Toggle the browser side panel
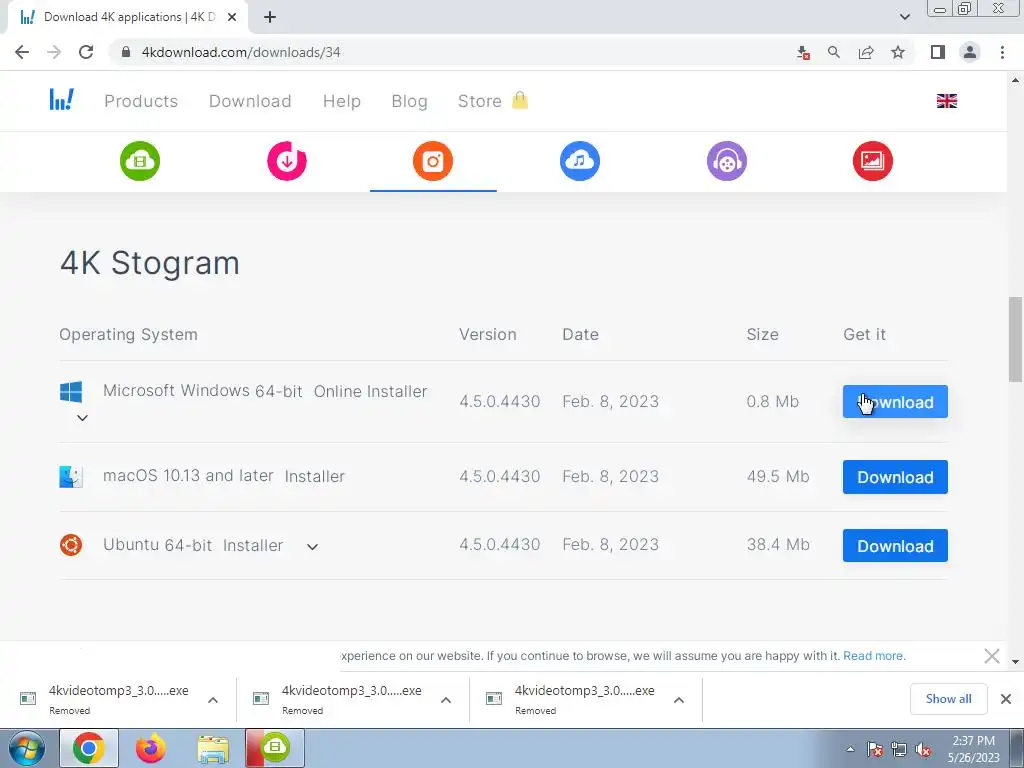The image size is (1024, 768). (938, 52)
